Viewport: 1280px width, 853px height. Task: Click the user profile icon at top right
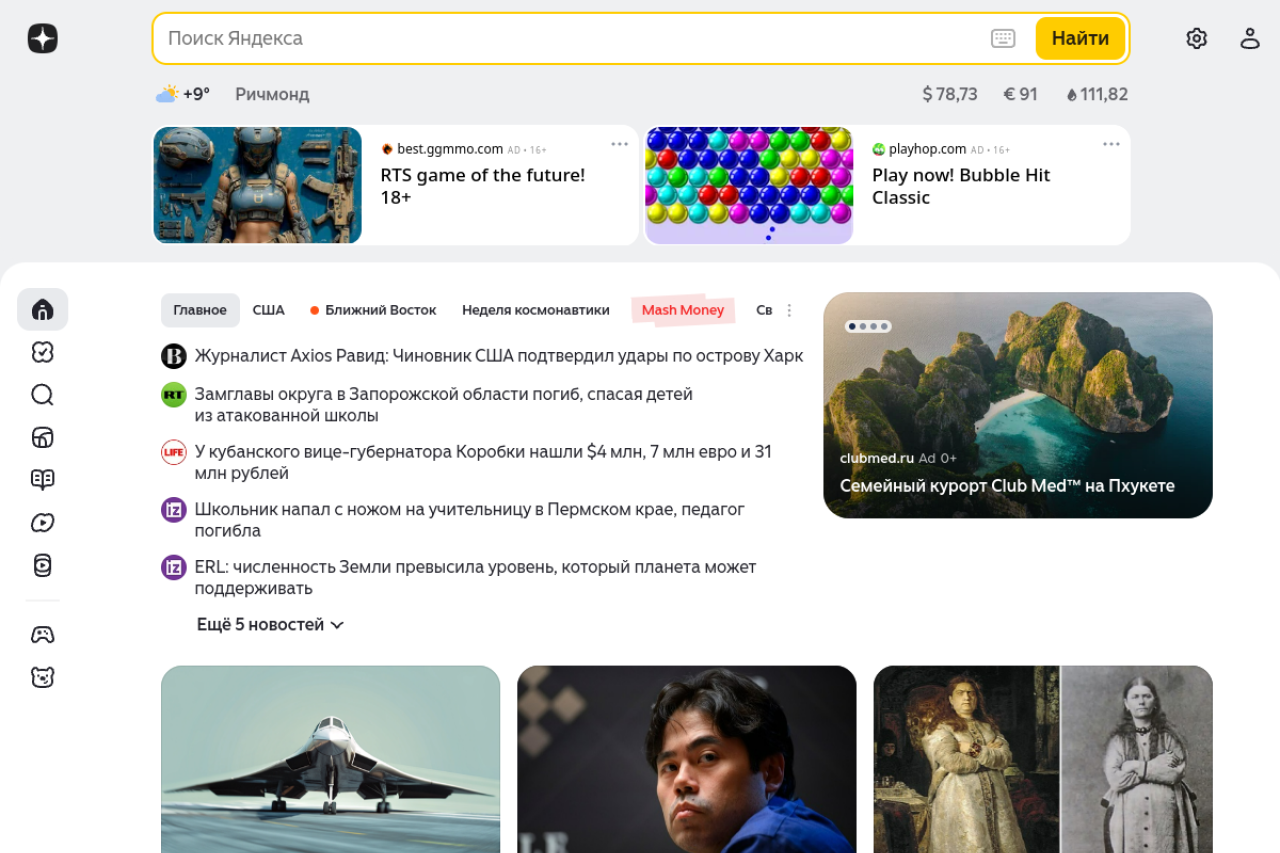pyautogui.click(x=1249, y=38)
